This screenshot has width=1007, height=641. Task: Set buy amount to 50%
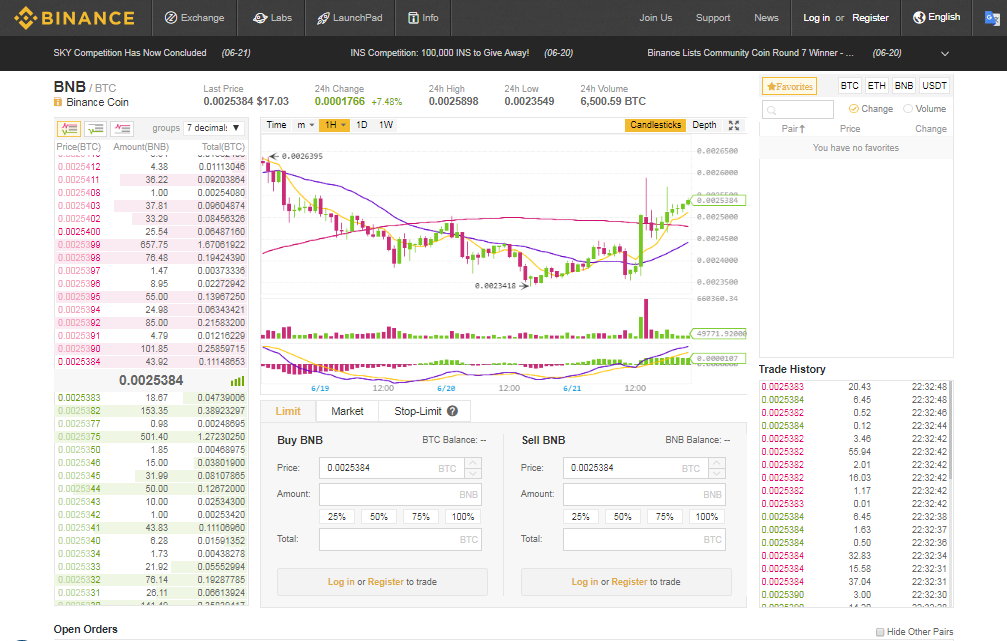click(379, 516)
